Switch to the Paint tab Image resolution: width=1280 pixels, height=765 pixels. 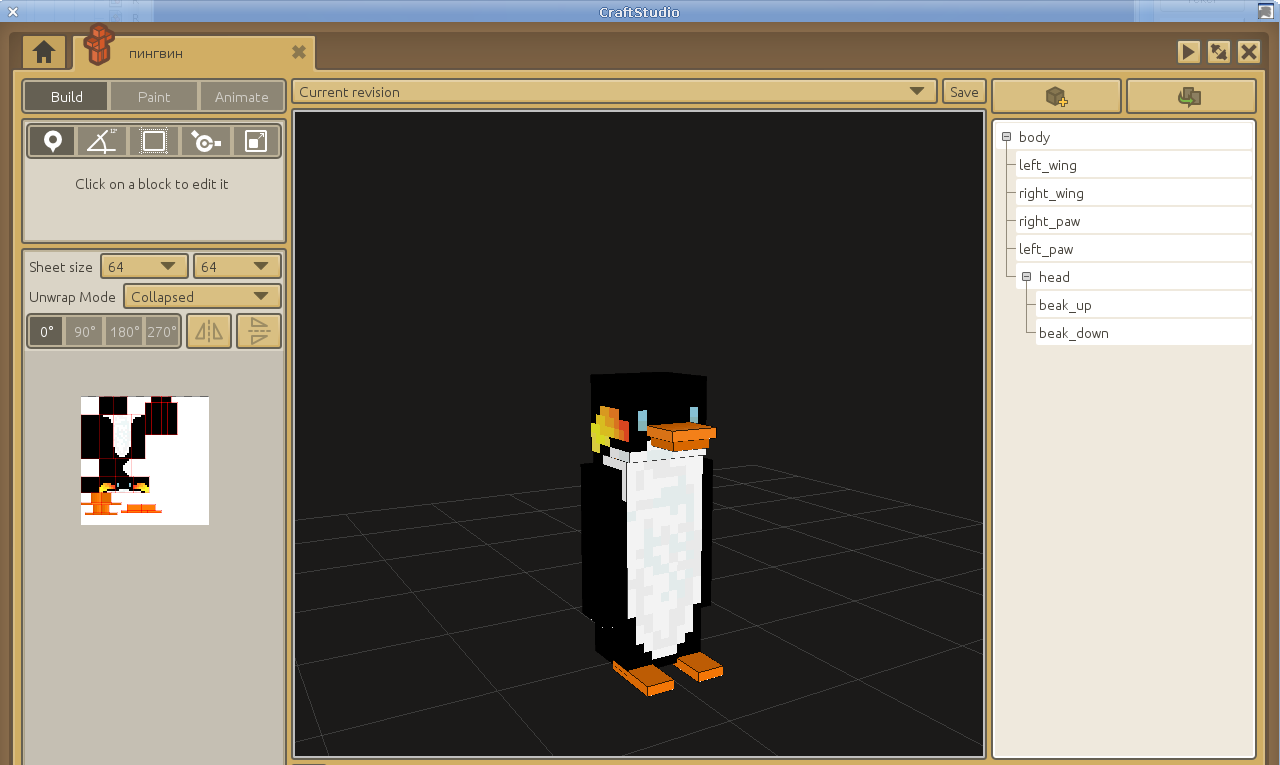click(154, 97)
